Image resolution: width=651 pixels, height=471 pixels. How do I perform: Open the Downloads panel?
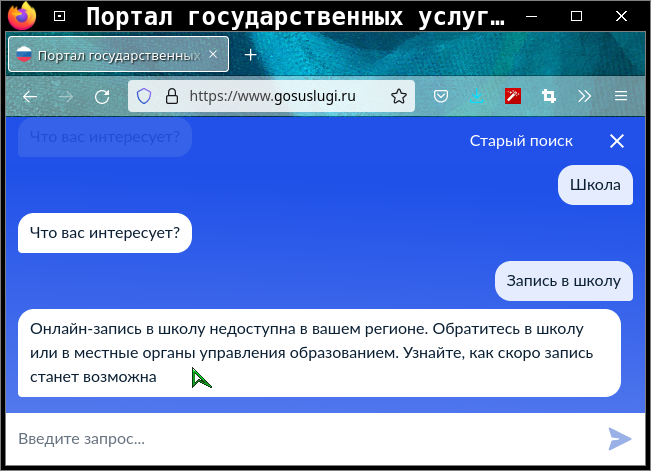(x=477, y=96)
